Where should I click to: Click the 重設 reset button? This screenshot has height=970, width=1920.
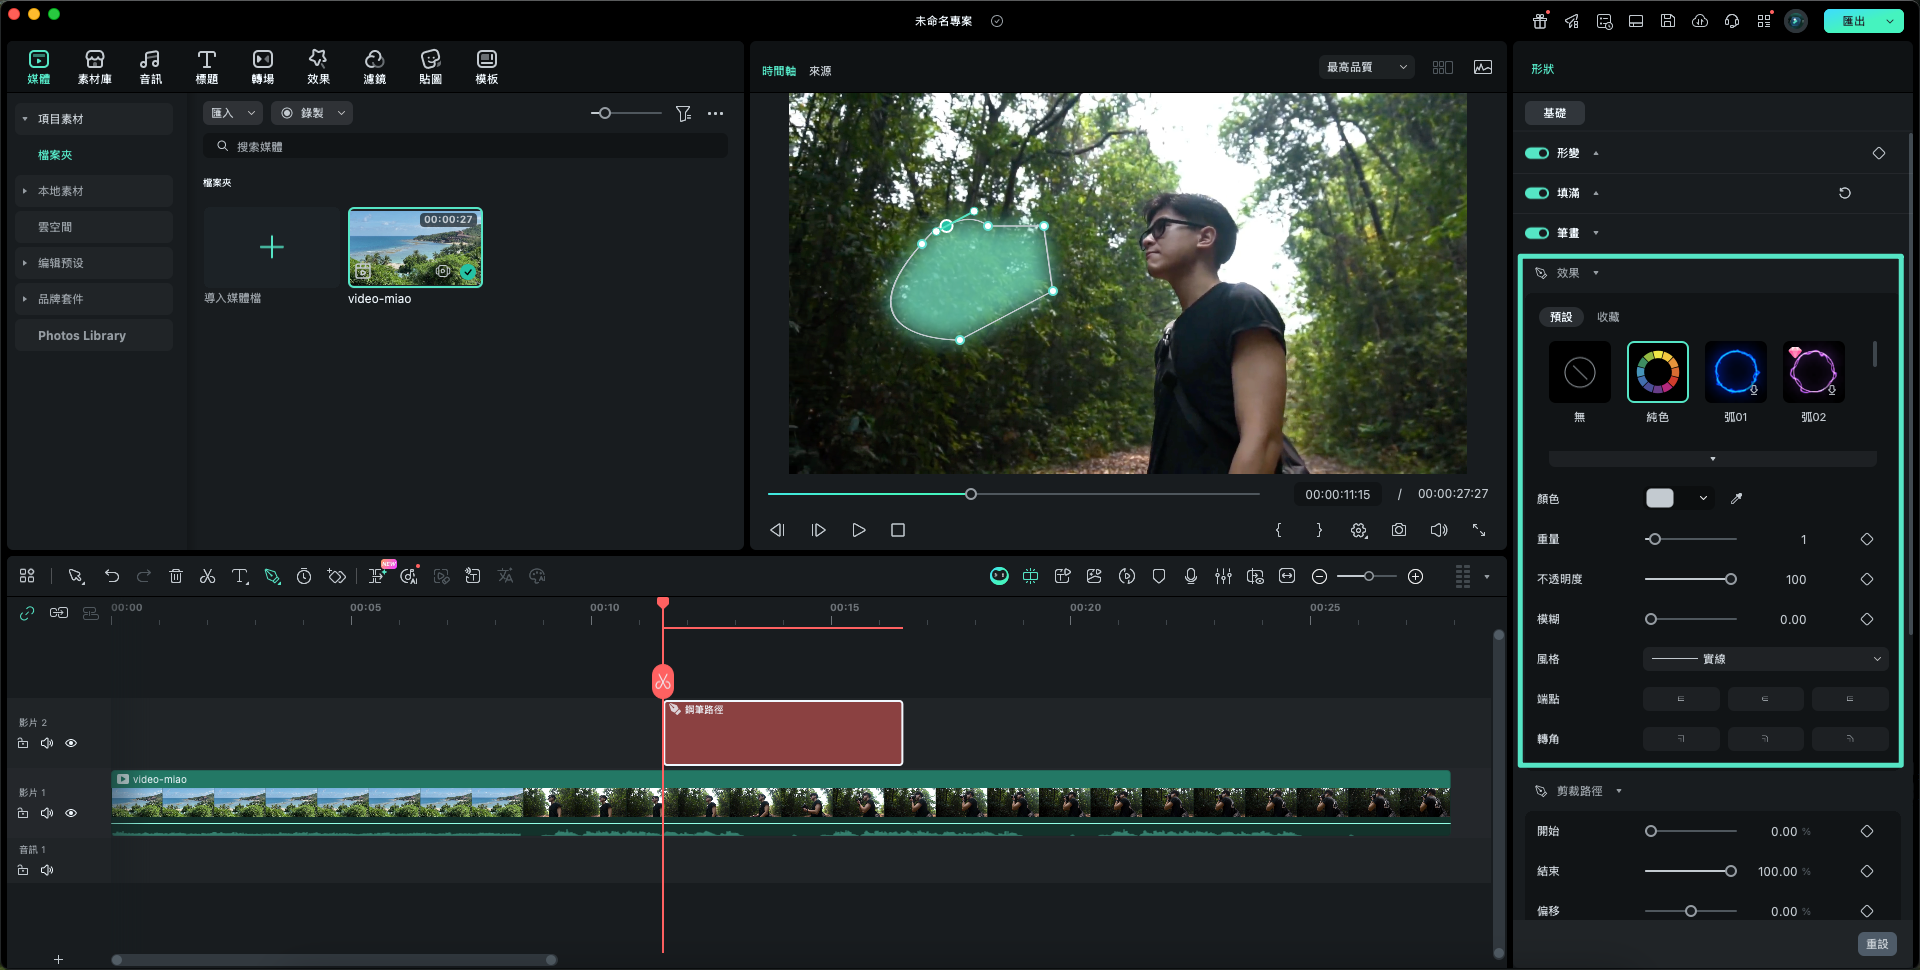pos(1876,944)
